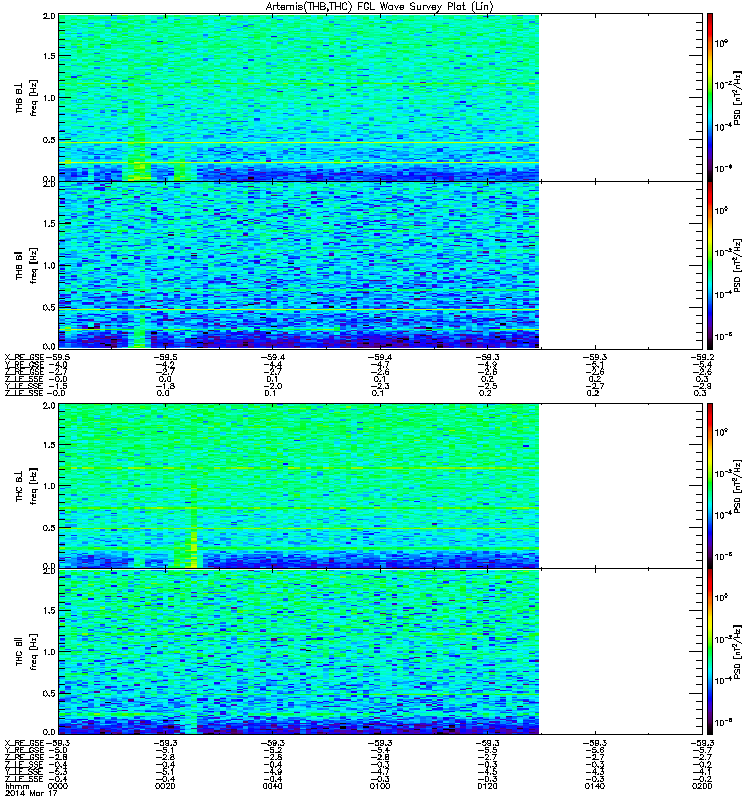Click the 10⁻⁶ tick on THB B∥ color bar
Viewport: 750px width, 800px height.
click(x=722, y=336)
